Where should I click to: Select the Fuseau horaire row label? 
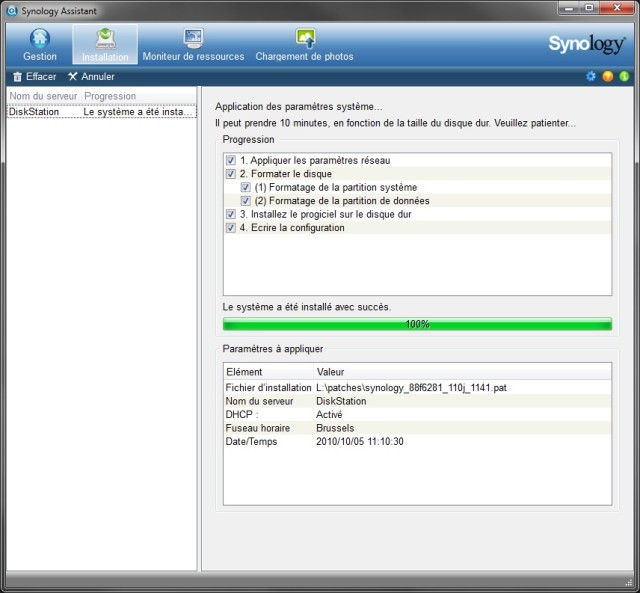[258, 428]
